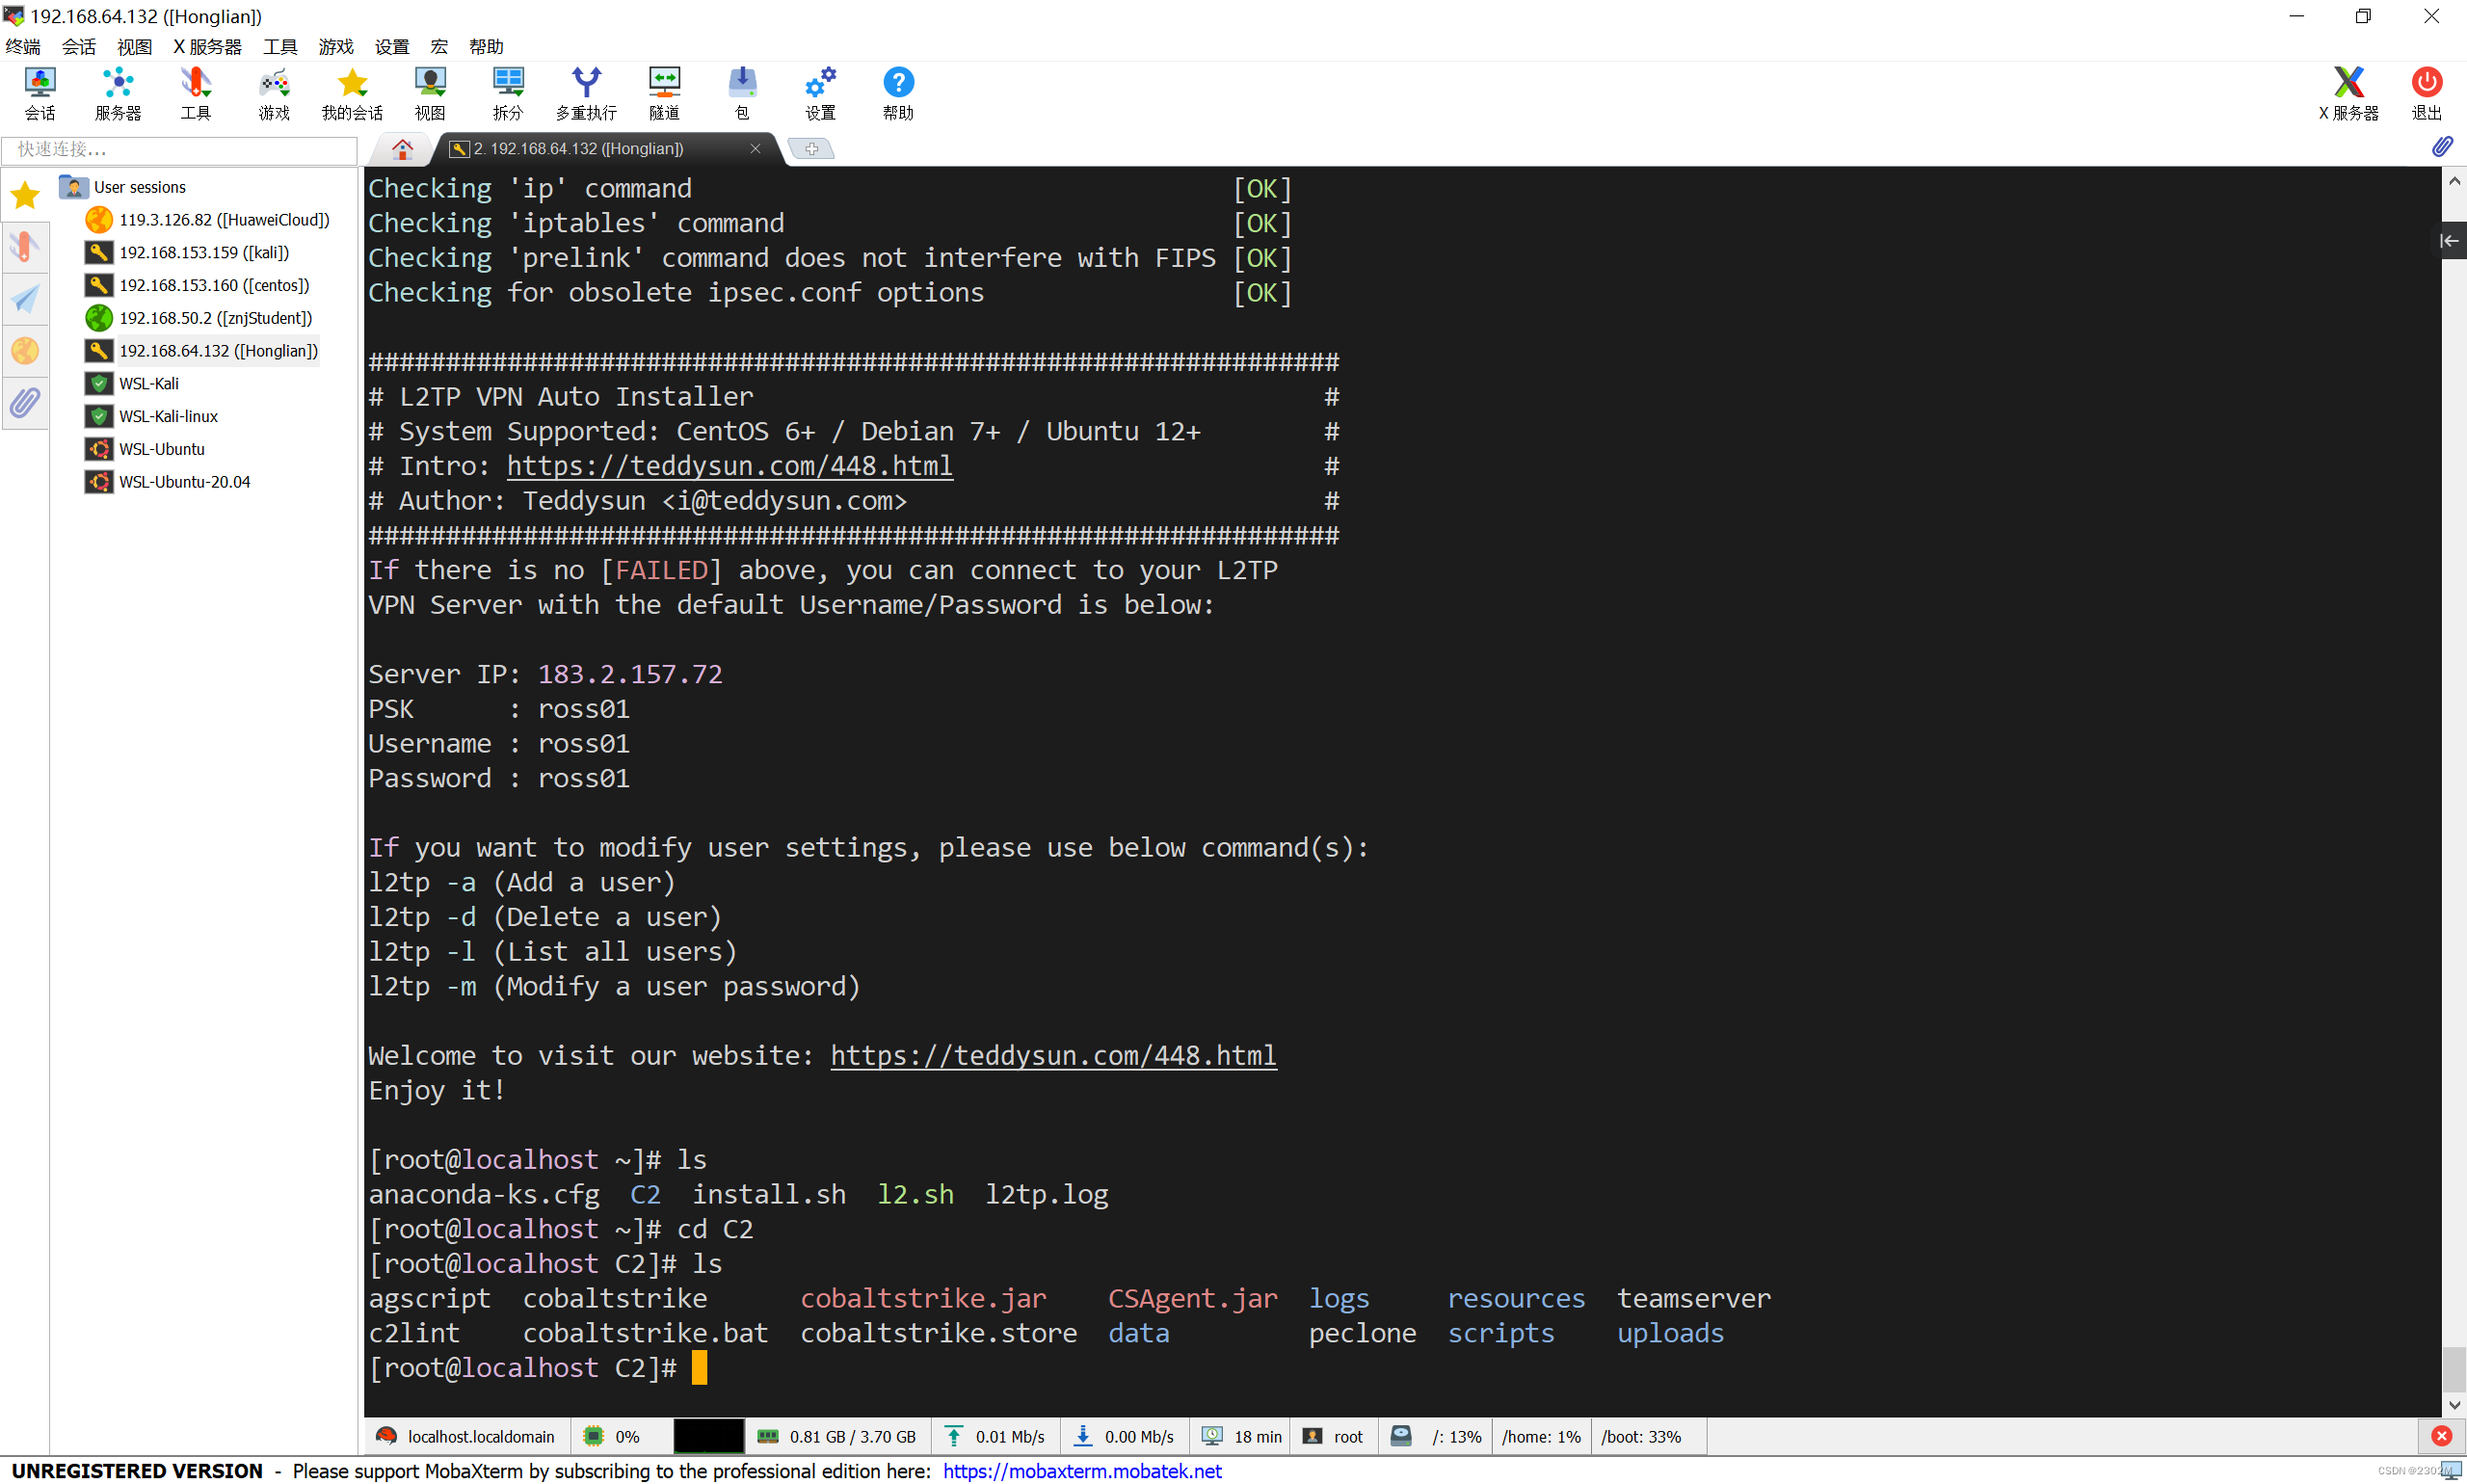Open the 工具 menu in menu bar
This screenshot has width=2467, height=1484.
[x=280, y=47]
